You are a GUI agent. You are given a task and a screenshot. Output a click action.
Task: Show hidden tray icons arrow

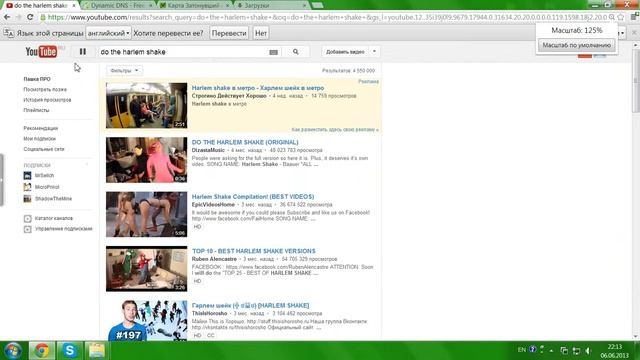[x=551, y=351]
